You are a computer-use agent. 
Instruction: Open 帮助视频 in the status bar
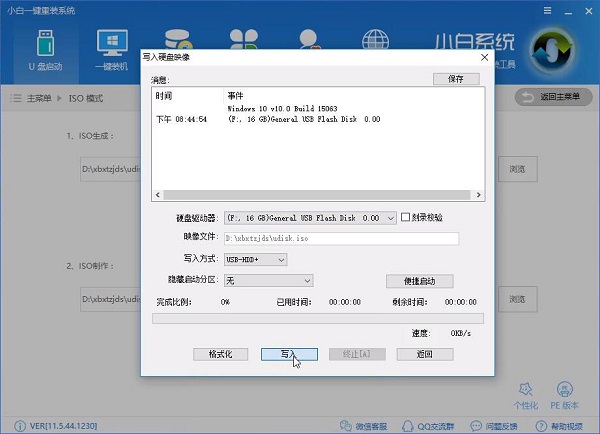[x=561, y=424]
